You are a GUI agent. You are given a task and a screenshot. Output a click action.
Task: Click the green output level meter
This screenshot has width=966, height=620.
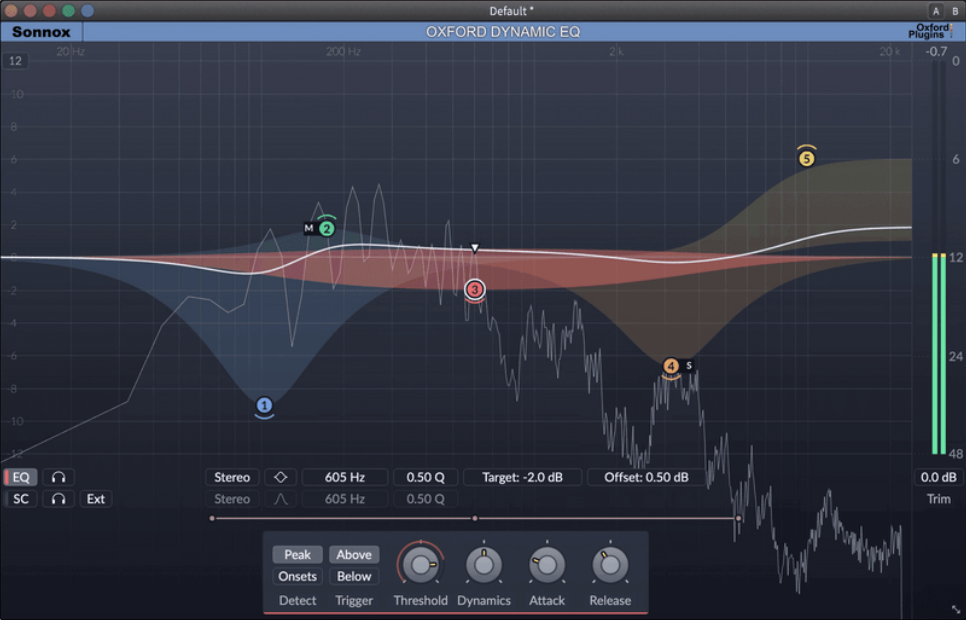click(939, 353)
